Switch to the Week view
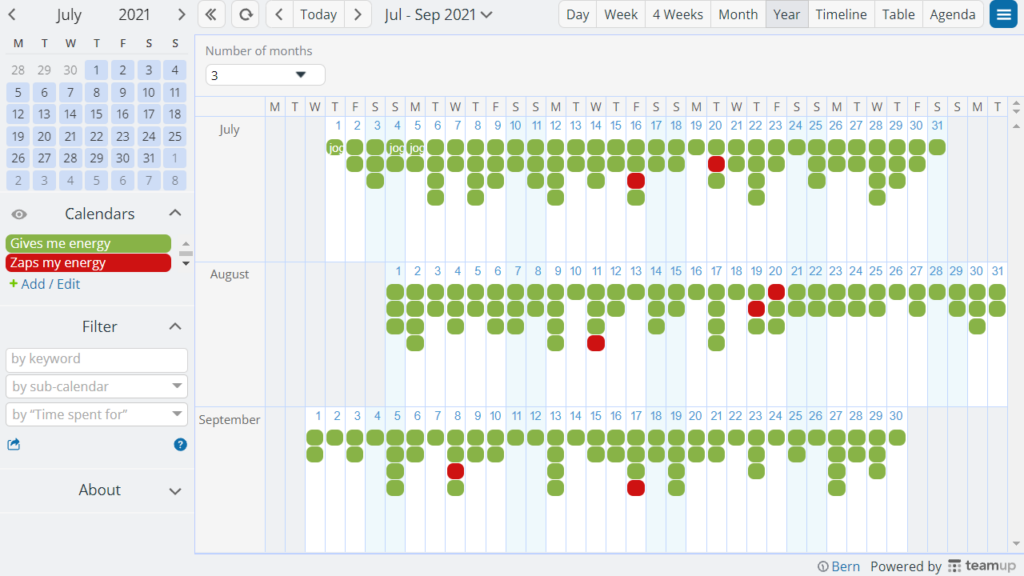The width and height of the screenshot is (1024, 576). [x=621, y=14]
